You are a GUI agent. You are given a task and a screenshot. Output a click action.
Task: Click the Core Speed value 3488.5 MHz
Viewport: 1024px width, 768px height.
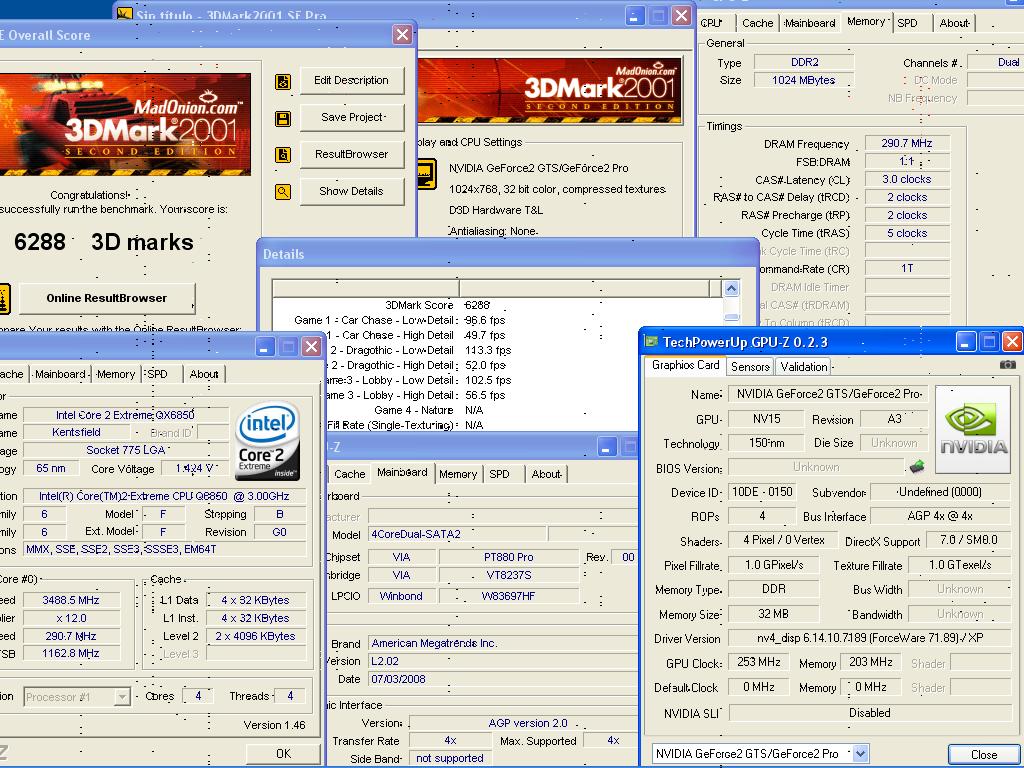pos(71,600)
